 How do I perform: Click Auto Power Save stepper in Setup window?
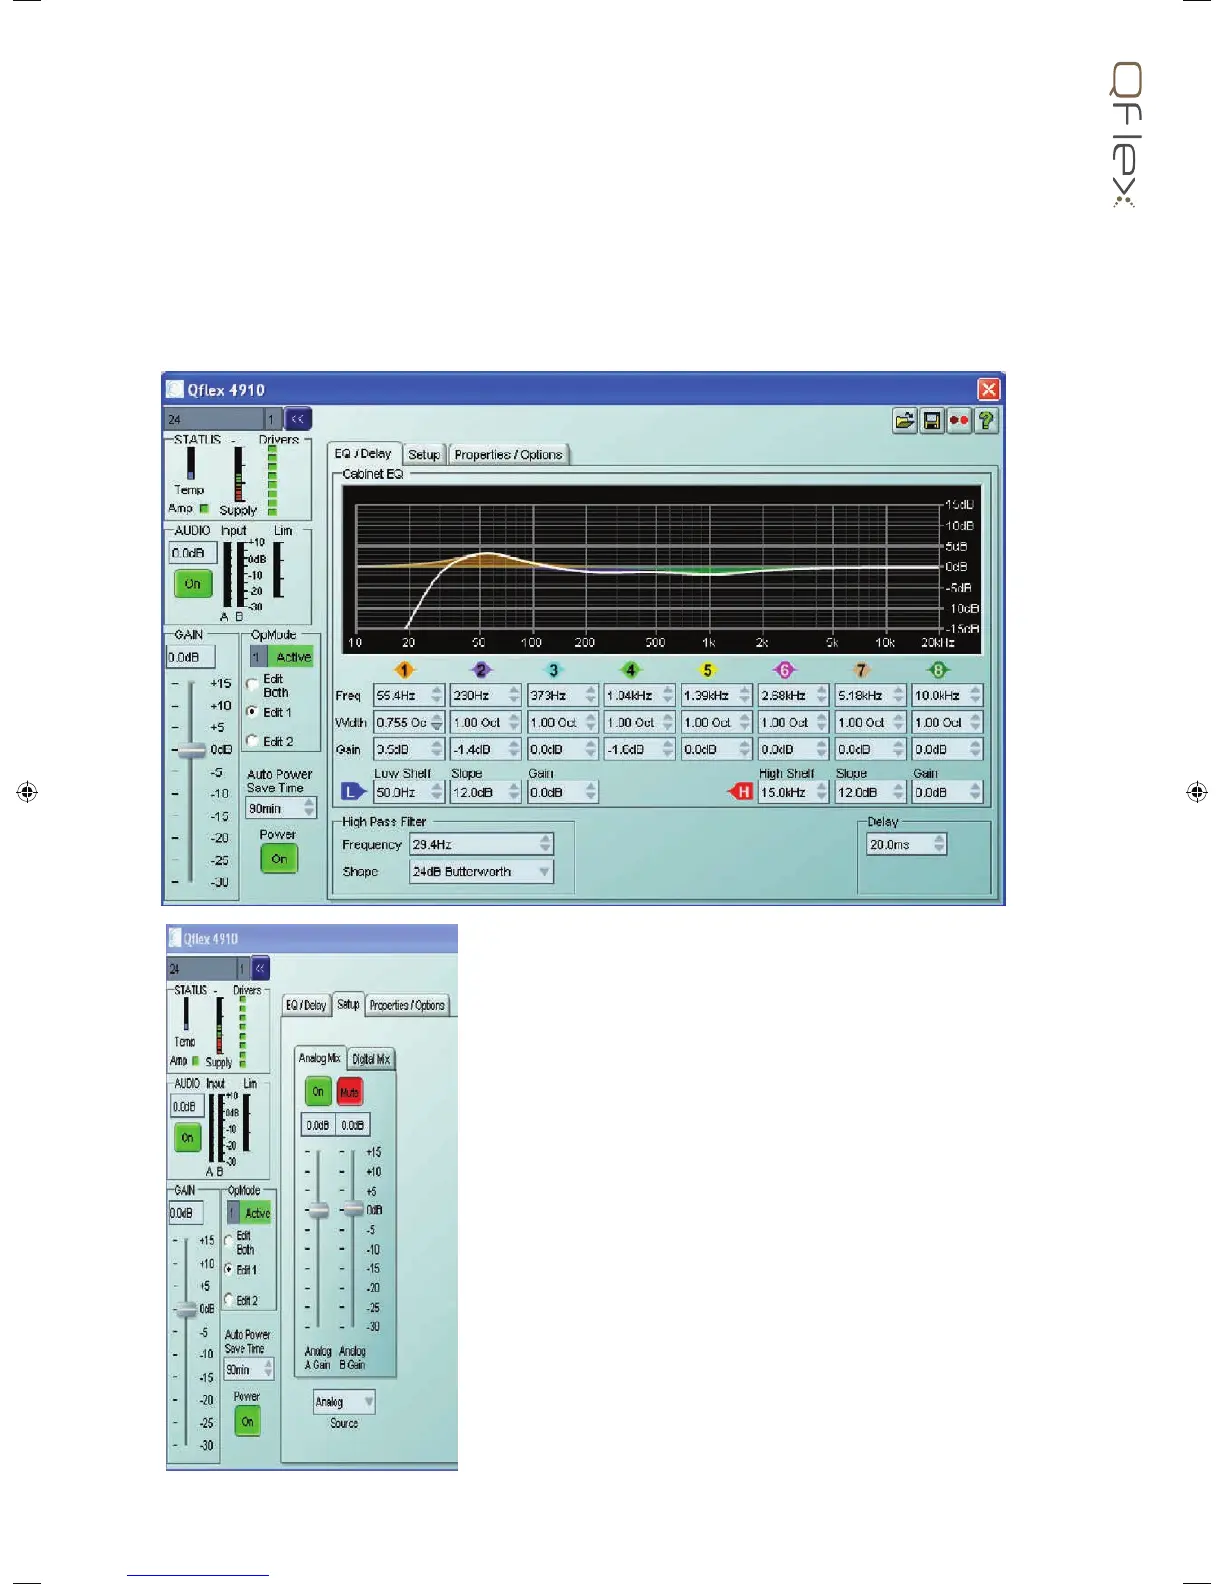(x=268, y=1369)
